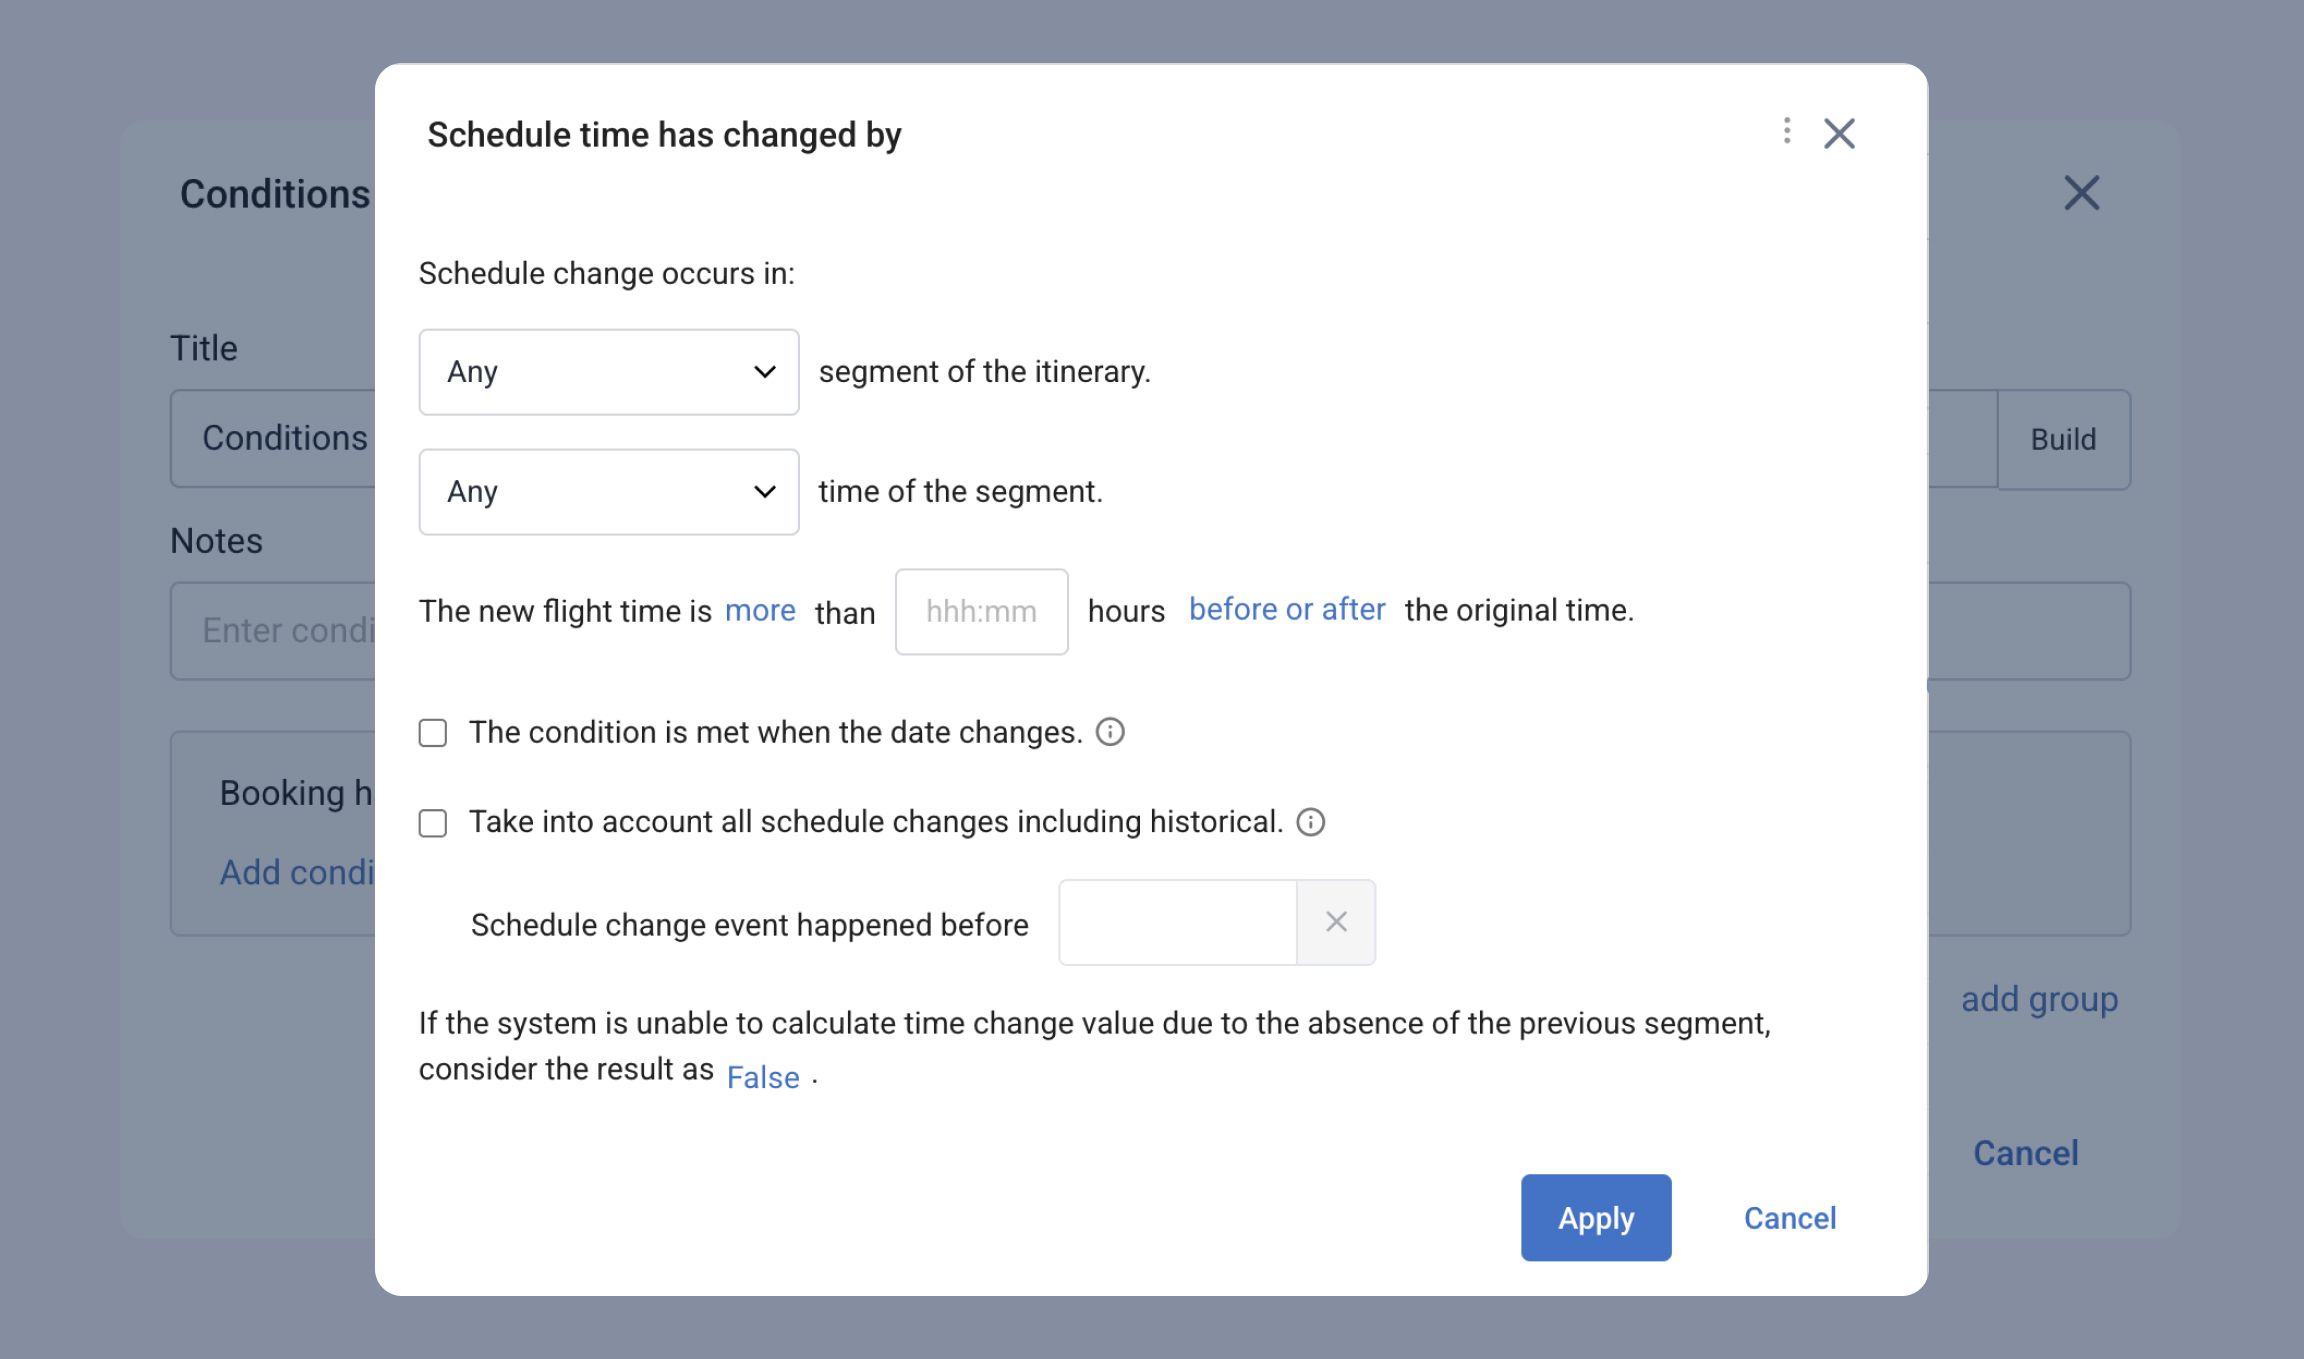Enable condition met when date changes checkbox

433,733
